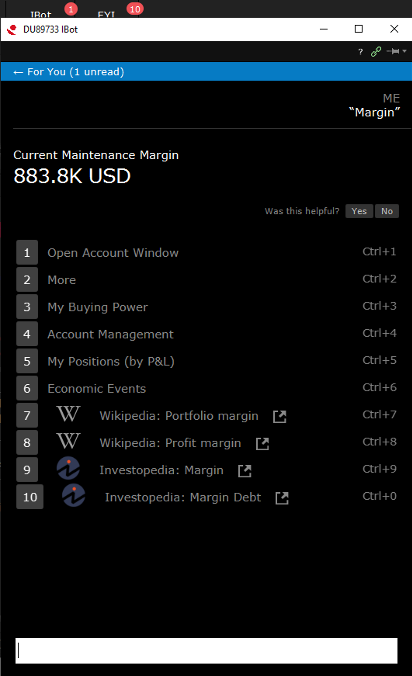Select option 1 Open Account Window
The image size is (412, 676).
[x=206, y=253]
